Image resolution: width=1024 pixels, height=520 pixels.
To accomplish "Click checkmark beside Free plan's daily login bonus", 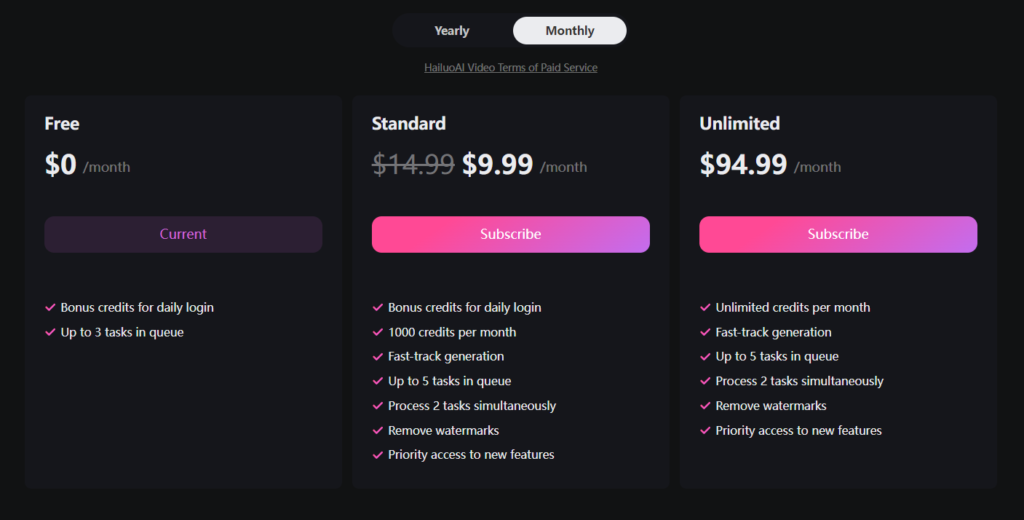I will pyautogui.click(x=50, y=307).
